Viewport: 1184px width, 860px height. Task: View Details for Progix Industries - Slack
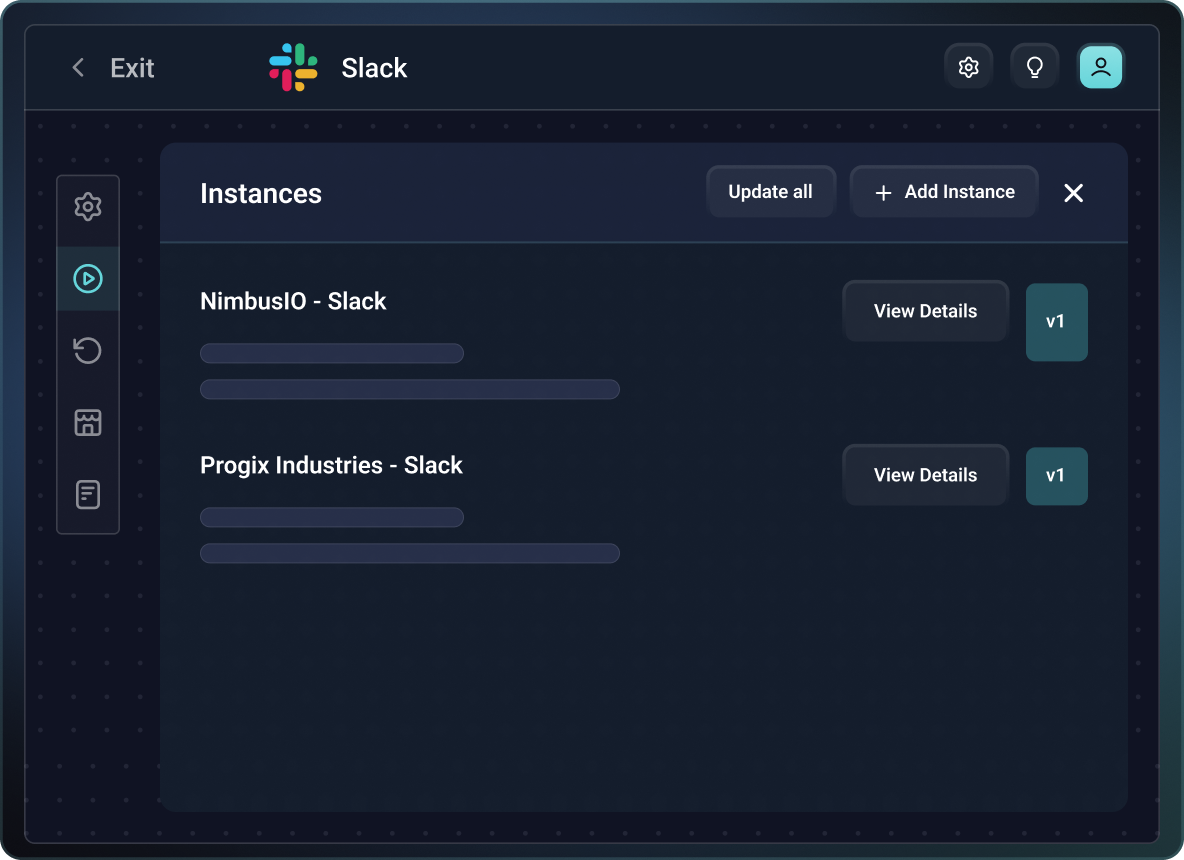coord(925,475)
